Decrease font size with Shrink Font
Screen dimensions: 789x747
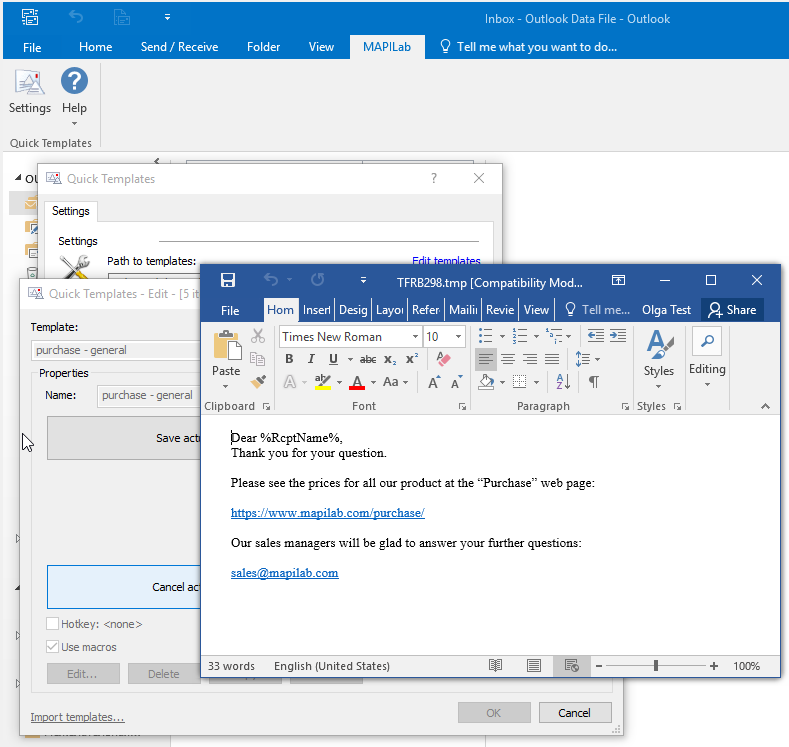(456, 382)
